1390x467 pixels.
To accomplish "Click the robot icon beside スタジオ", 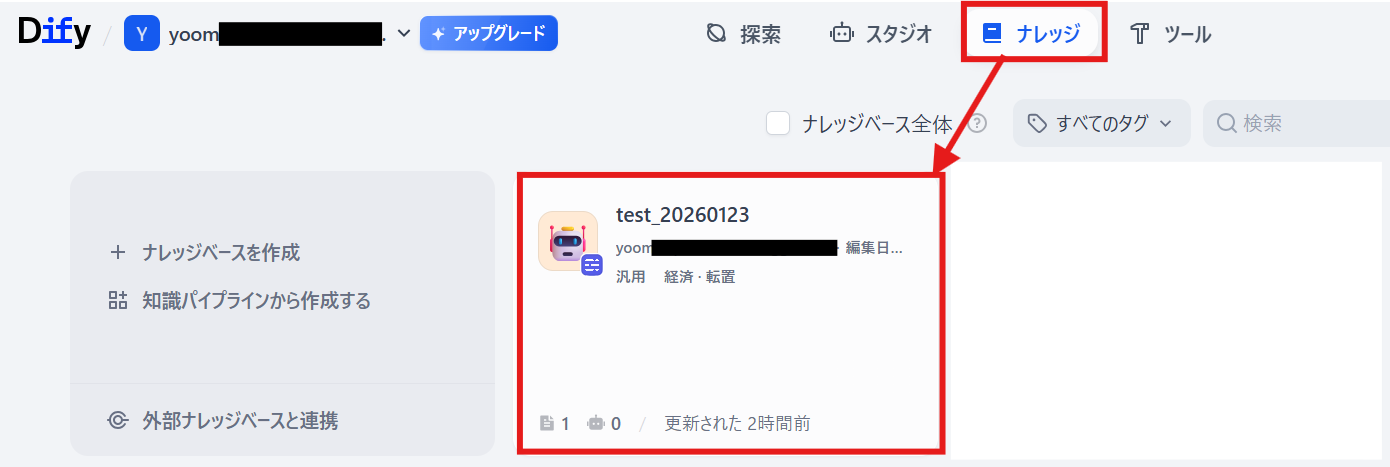I will (842, 34).
